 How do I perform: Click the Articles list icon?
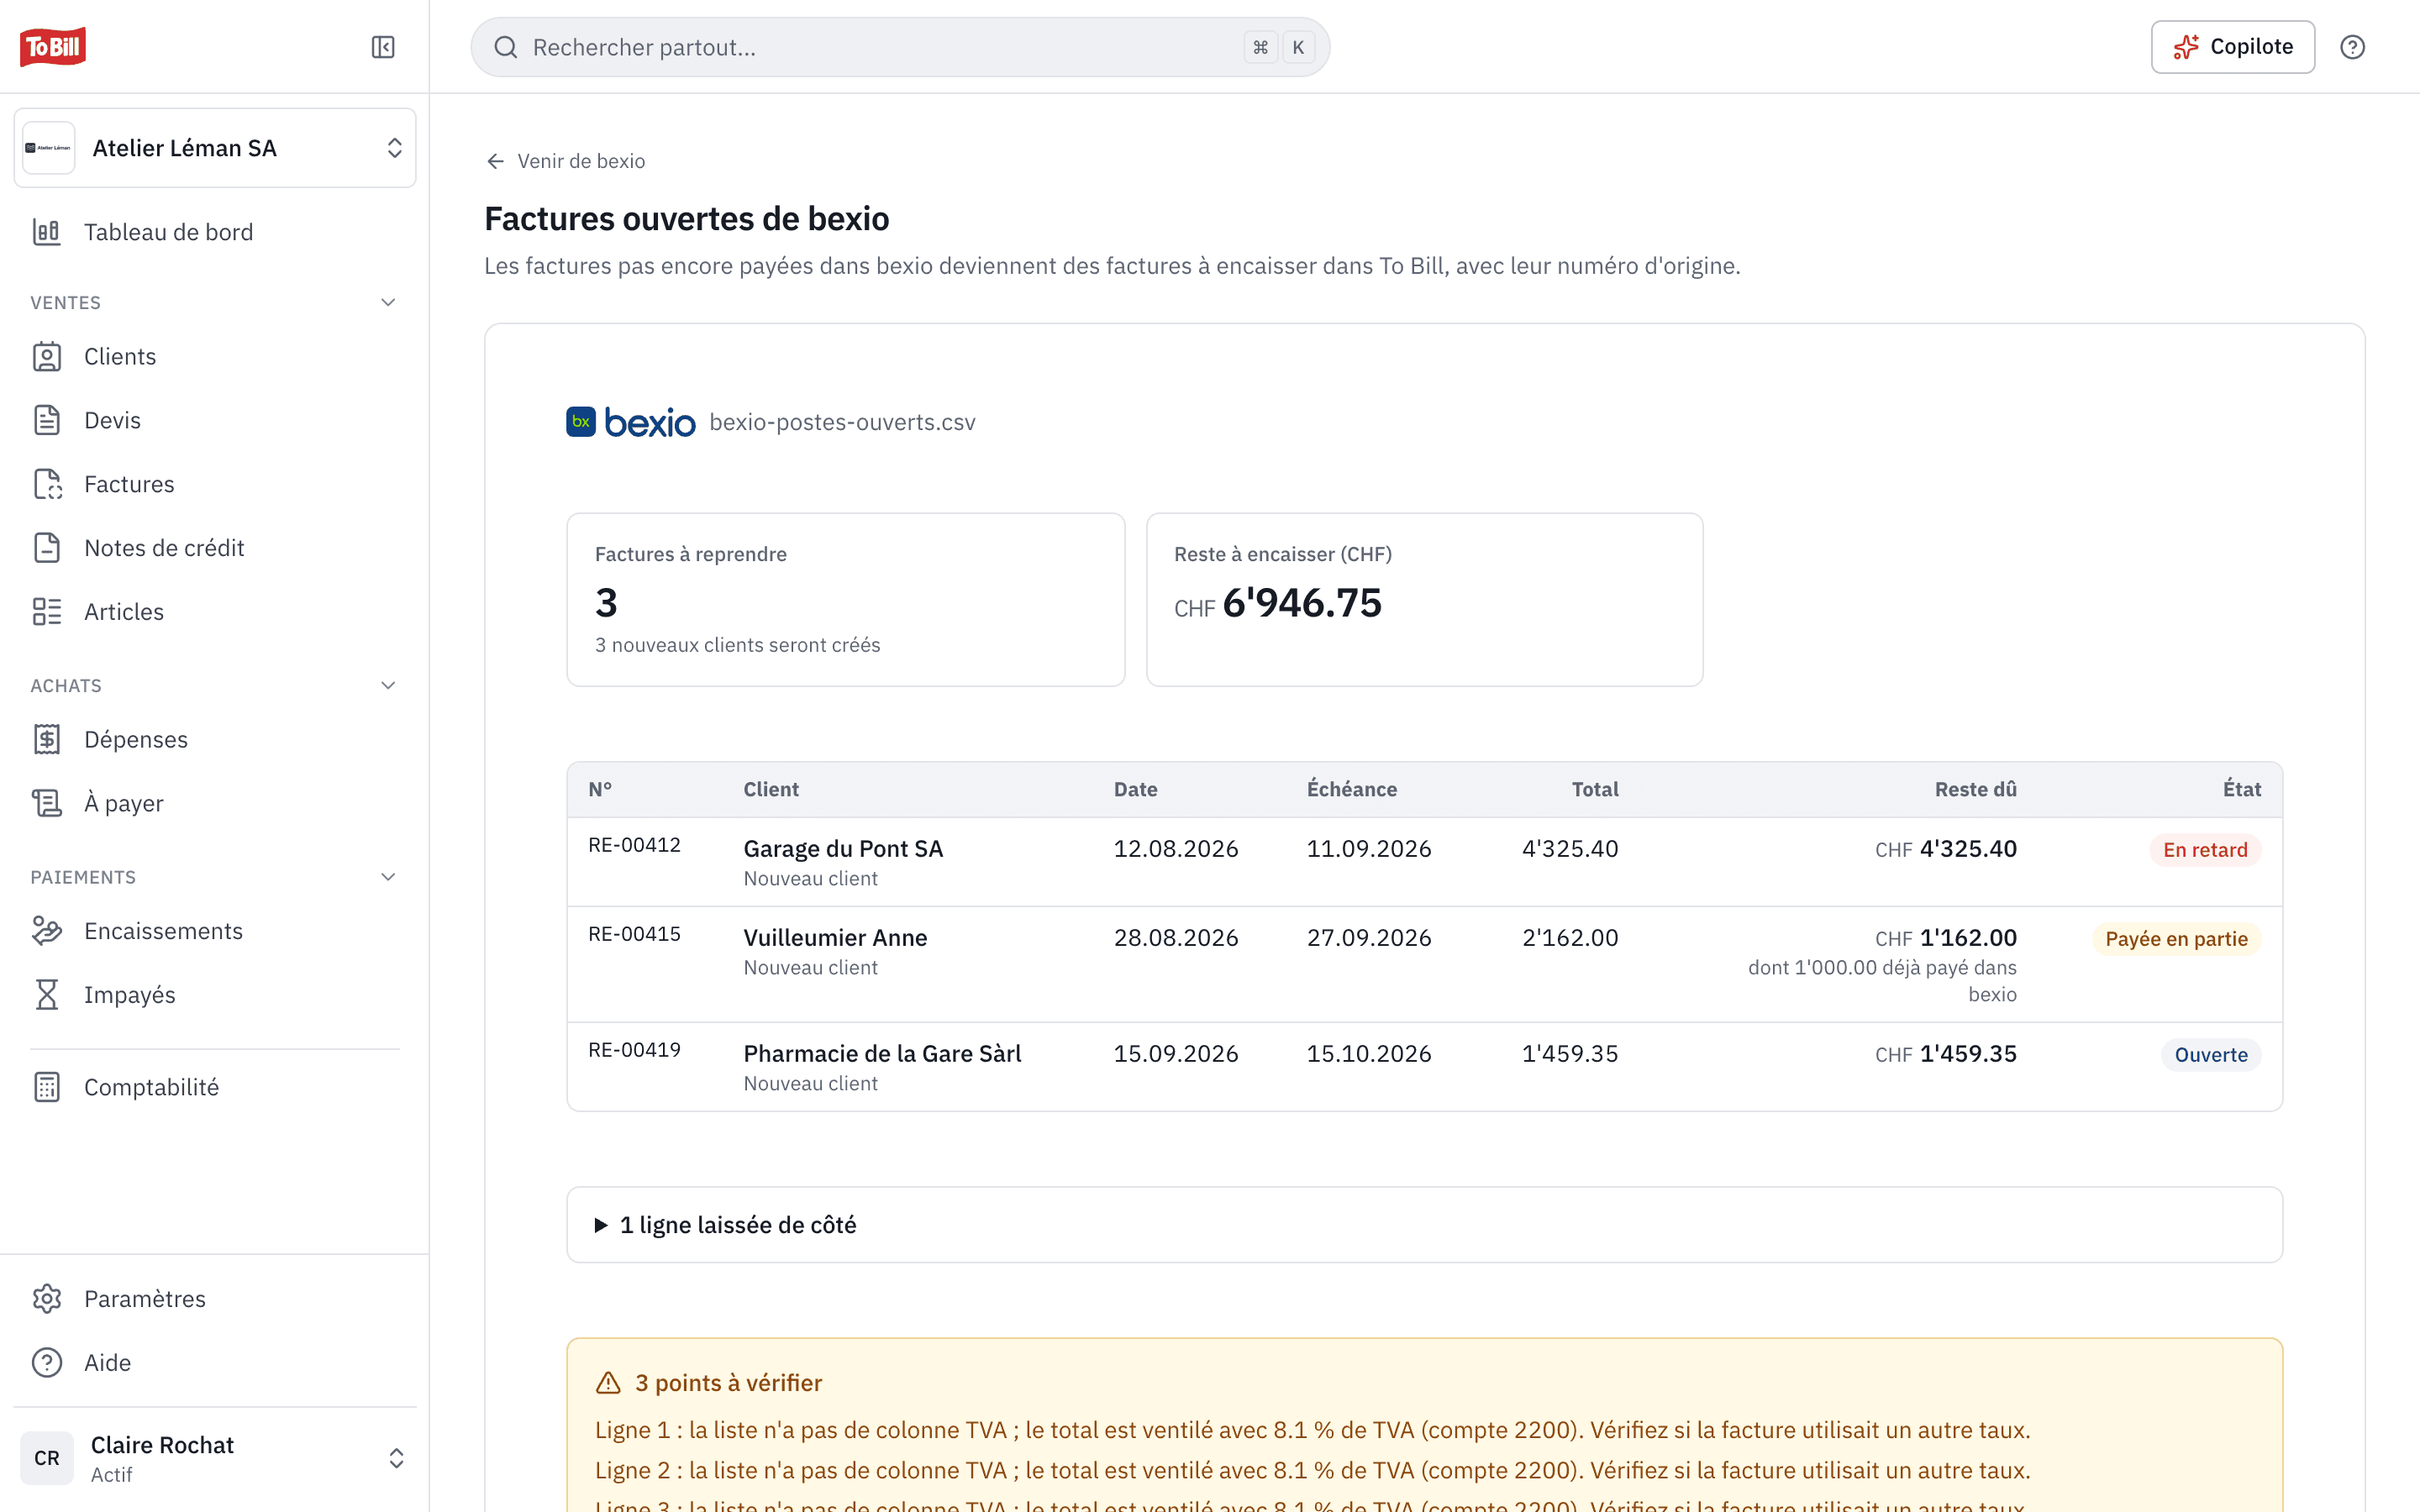click(x=47, y=612)
